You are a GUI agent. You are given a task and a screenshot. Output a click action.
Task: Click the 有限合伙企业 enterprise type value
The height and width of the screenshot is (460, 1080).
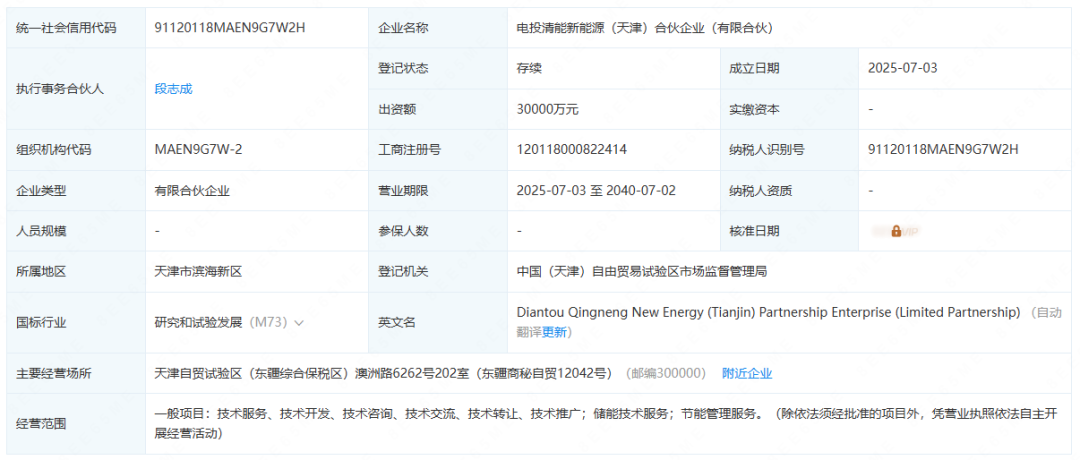click(192, 191)
